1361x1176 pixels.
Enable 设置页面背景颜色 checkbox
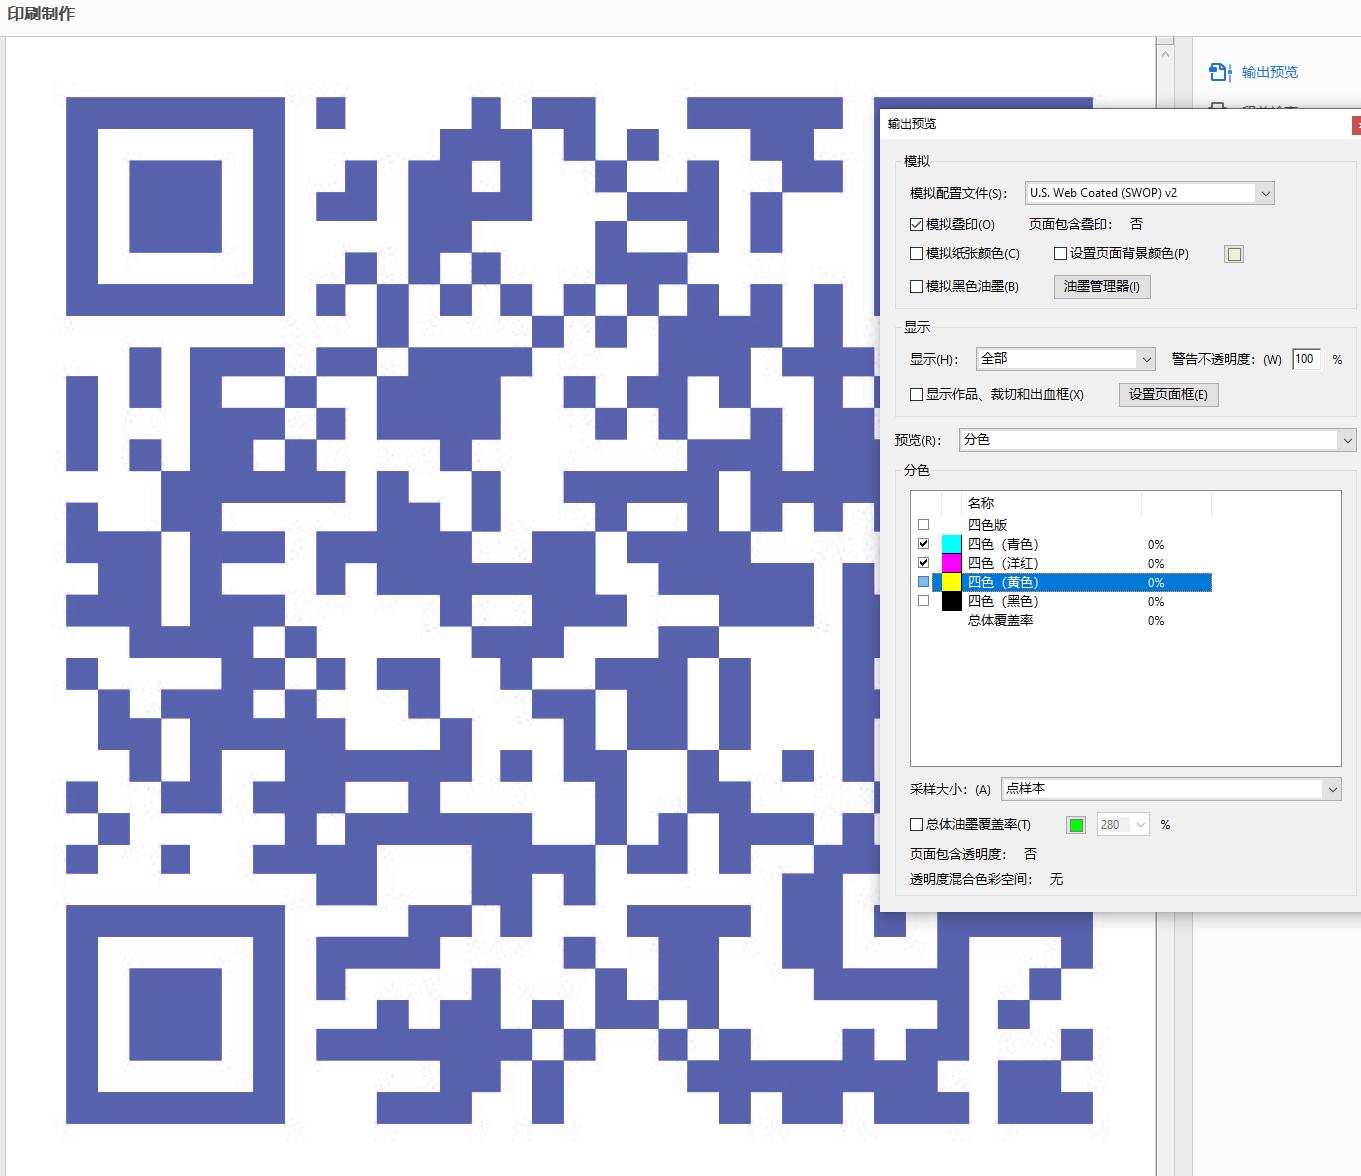[1060, 254]
